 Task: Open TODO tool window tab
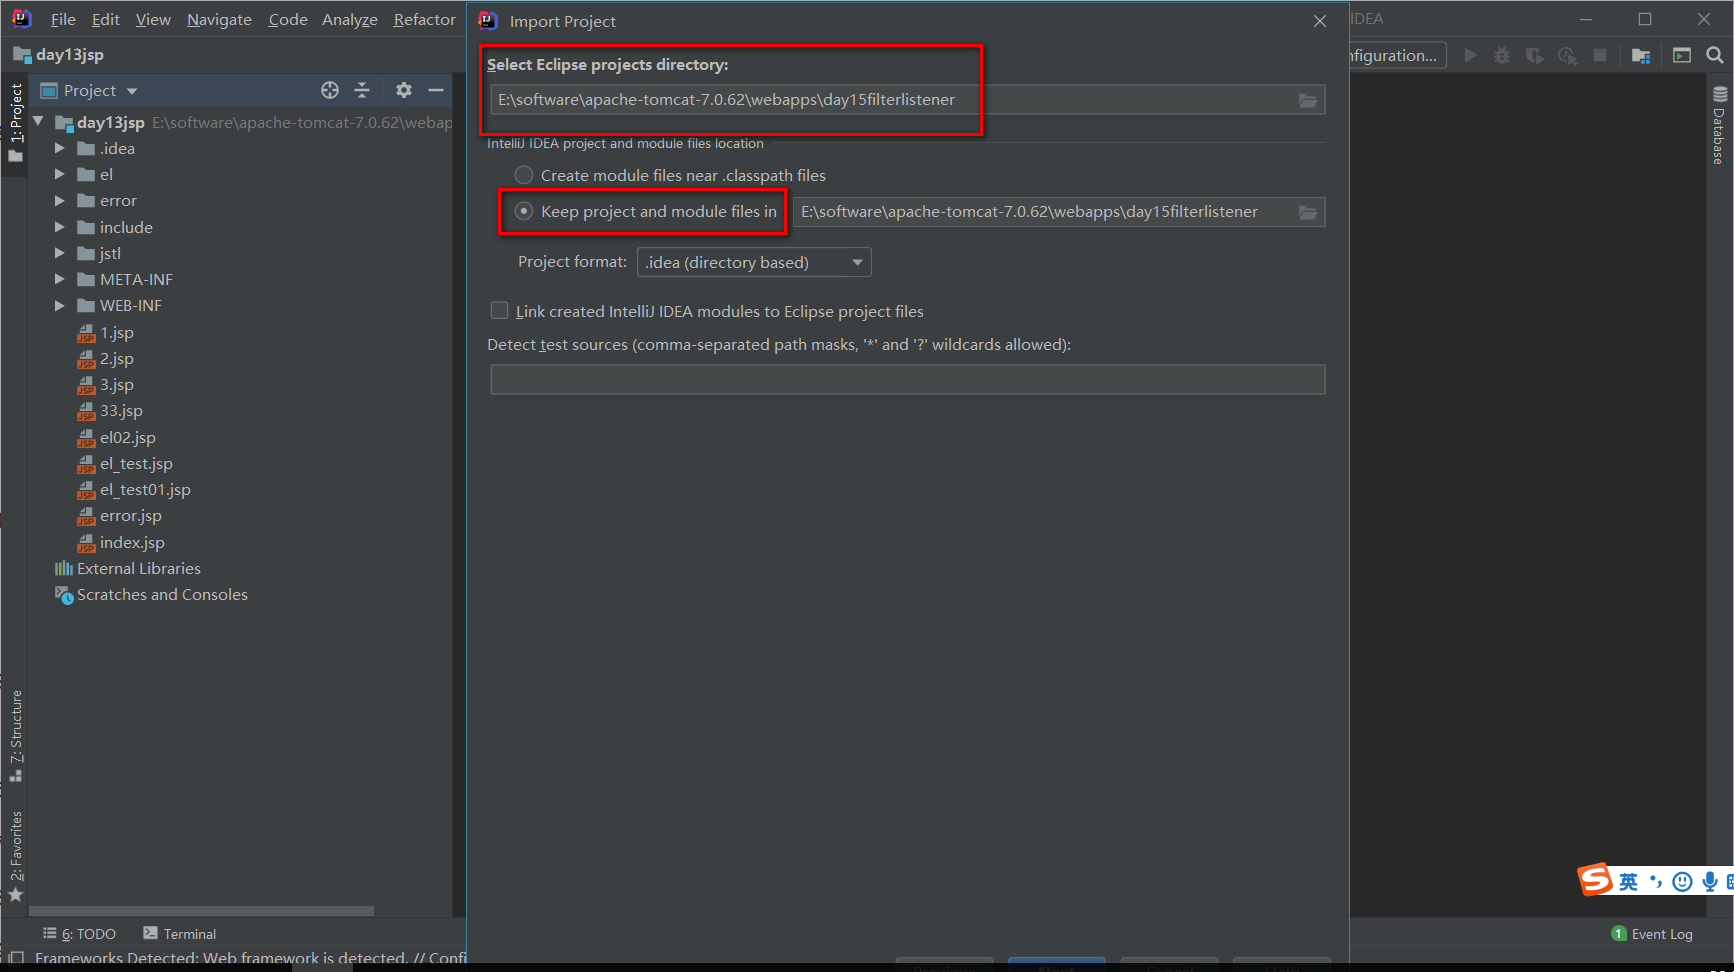tap(79, 933)
